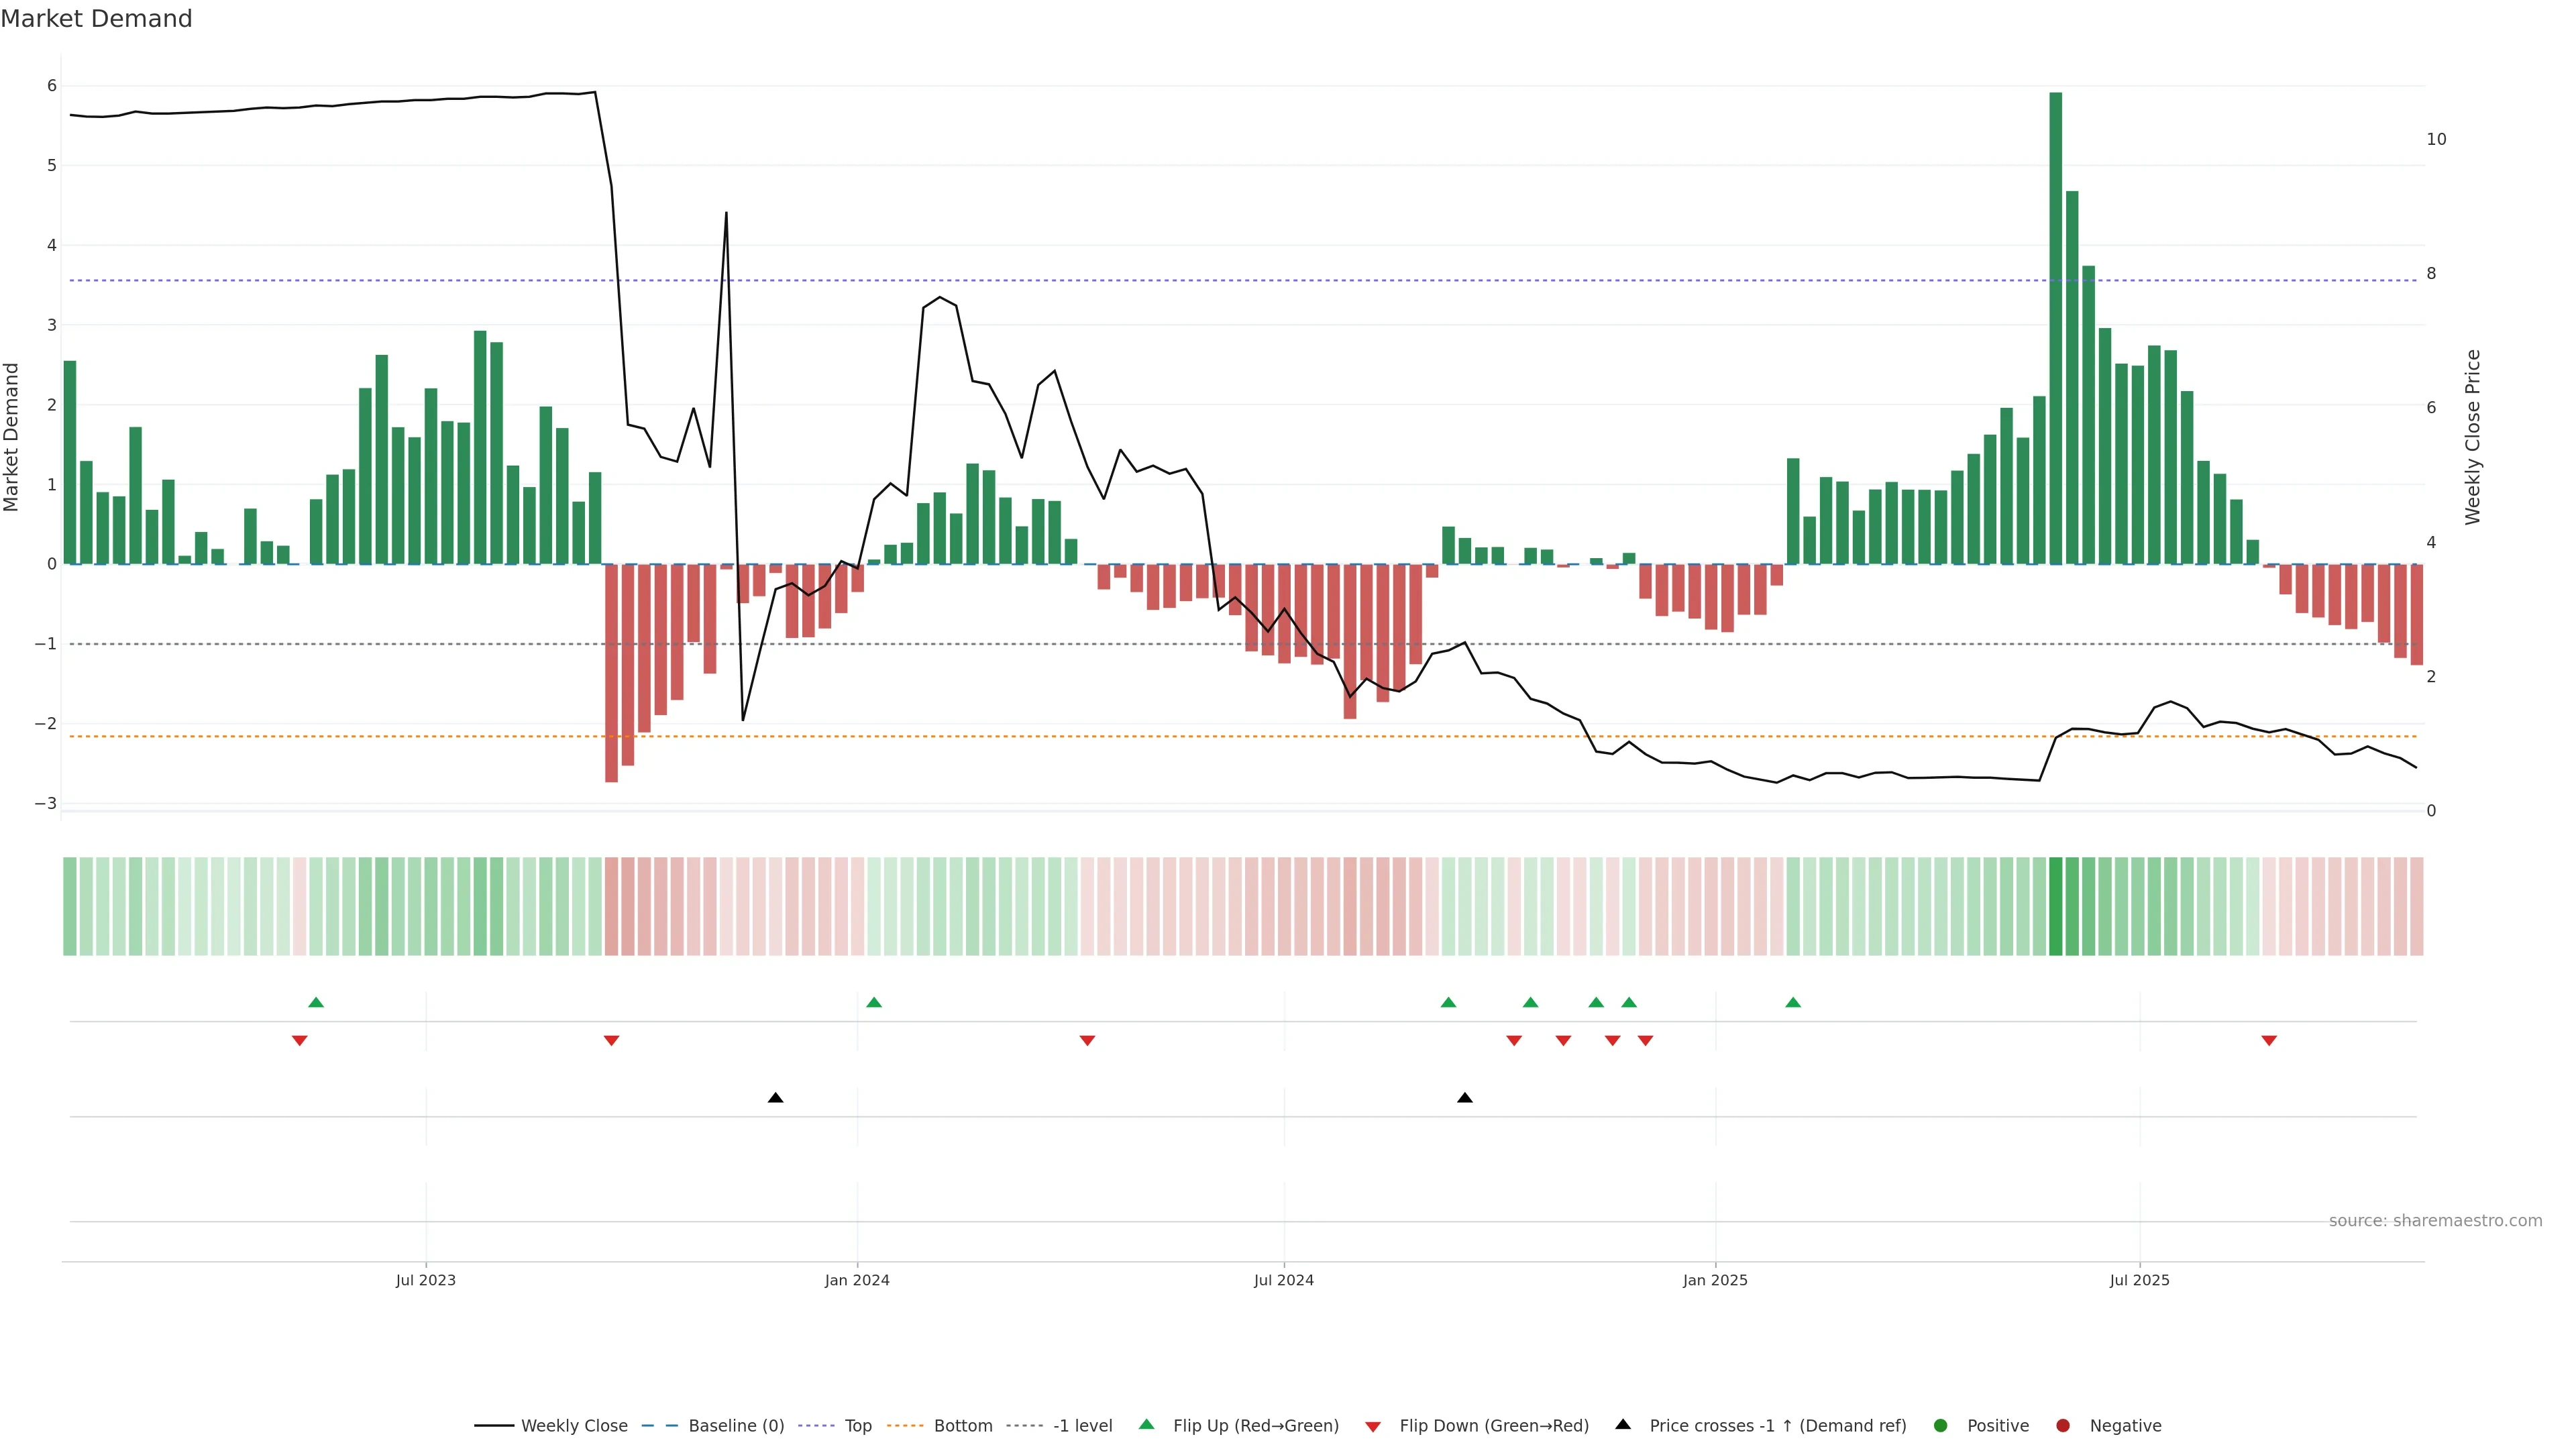The image size is (2576, 1449).
Task: Click the green Positive legend dot
Action: coord(1941,1426)
